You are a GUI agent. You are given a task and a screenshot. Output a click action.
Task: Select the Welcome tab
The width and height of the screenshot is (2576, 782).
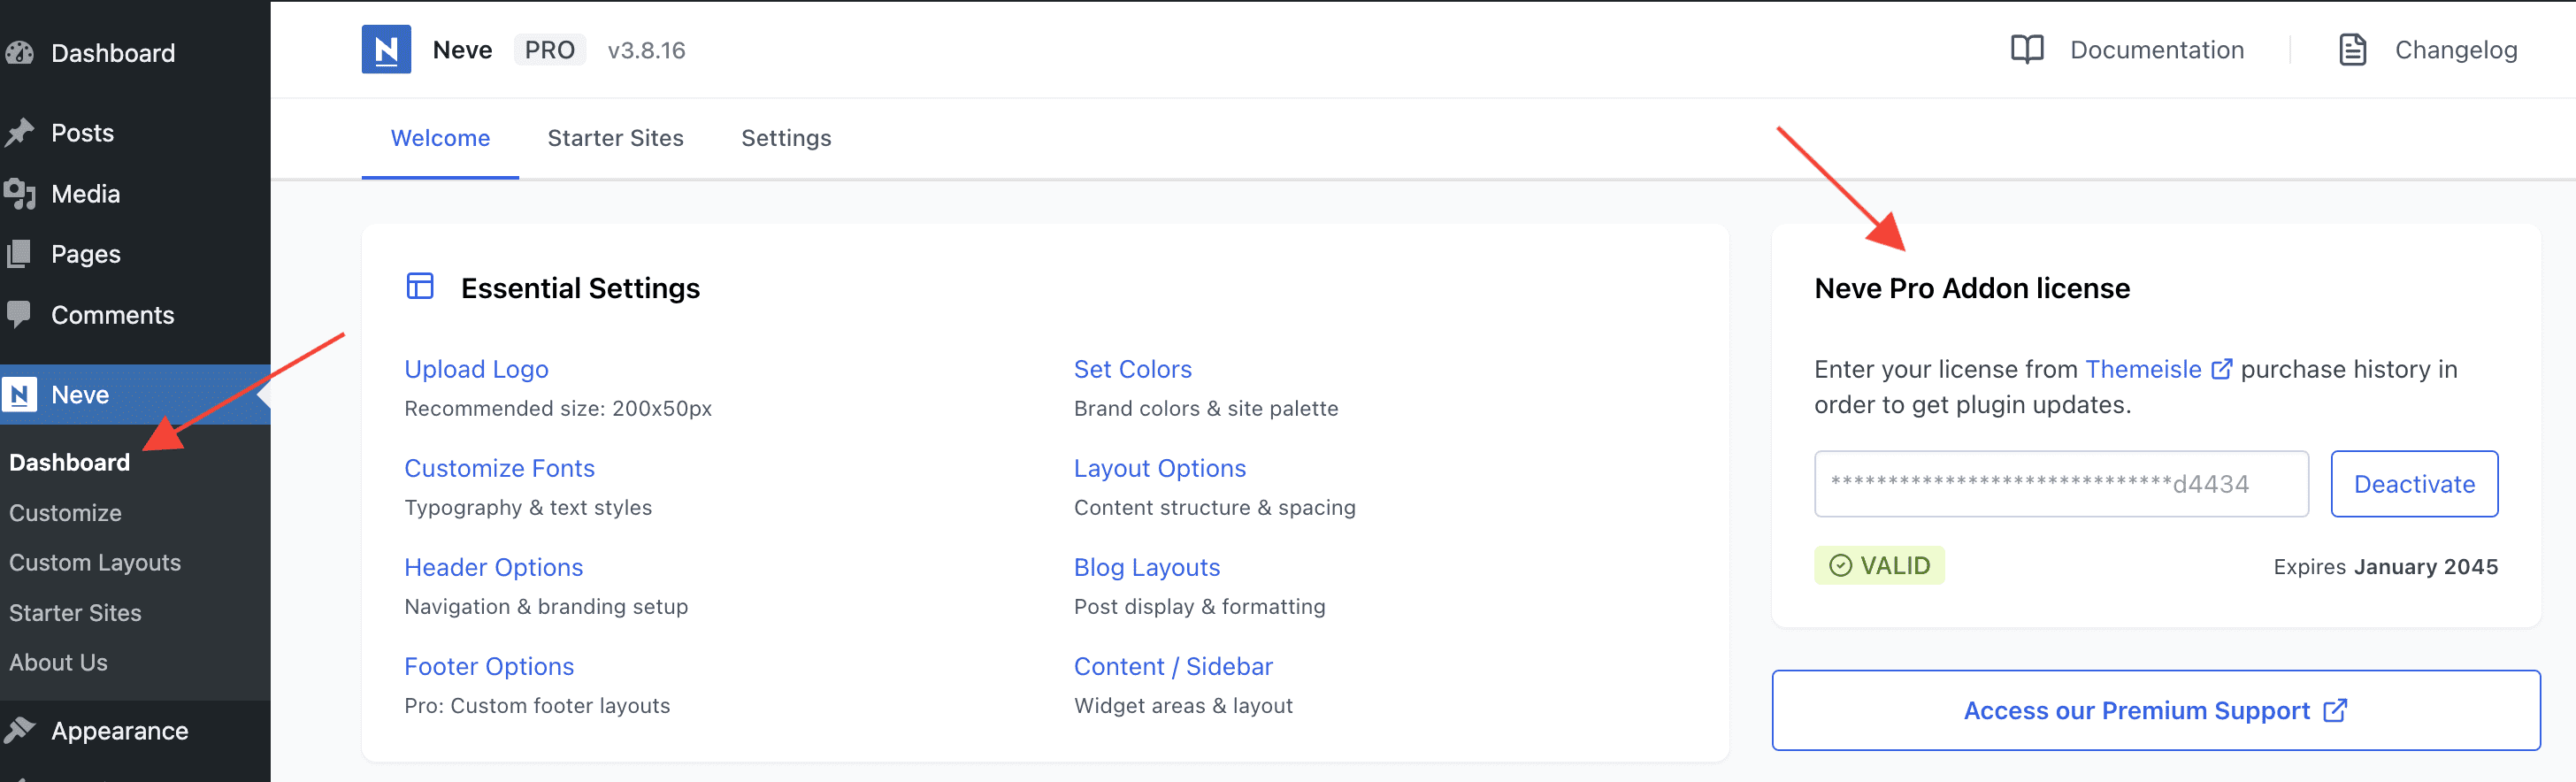tap(440, 138)
